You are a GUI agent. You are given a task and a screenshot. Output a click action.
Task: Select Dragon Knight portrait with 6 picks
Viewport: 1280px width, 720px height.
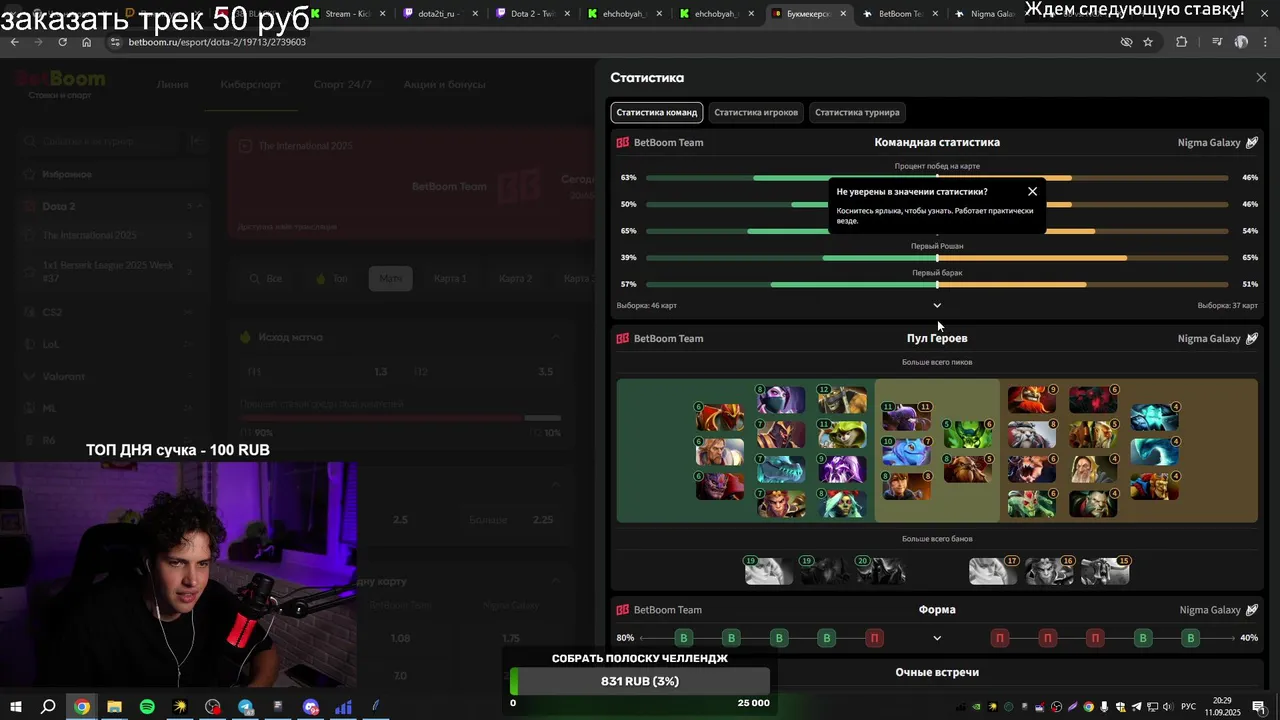(x=720, y=417)
